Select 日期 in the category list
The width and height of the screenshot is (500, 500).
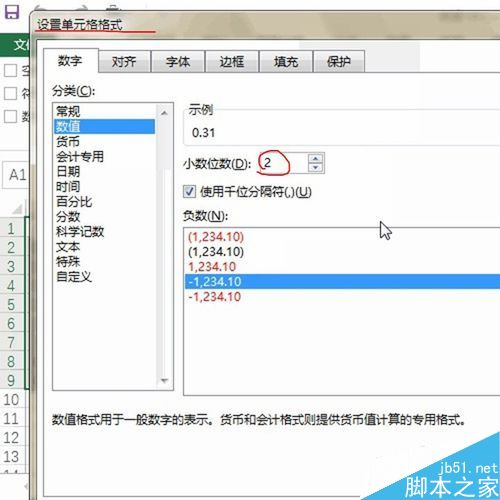[104, 171]
